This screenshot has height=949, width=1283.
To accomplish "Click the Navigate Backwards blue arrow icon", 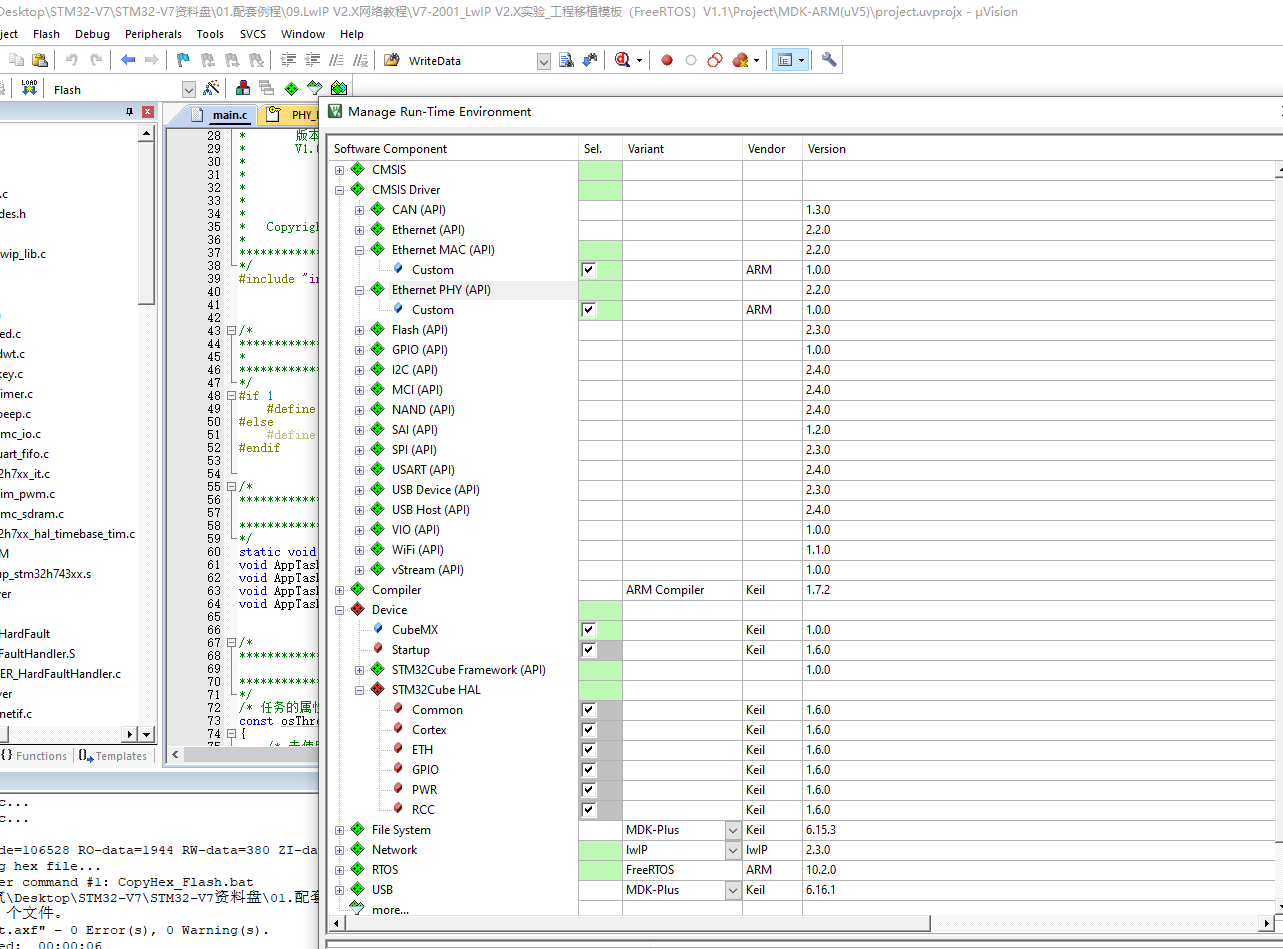I will point(128,60).
